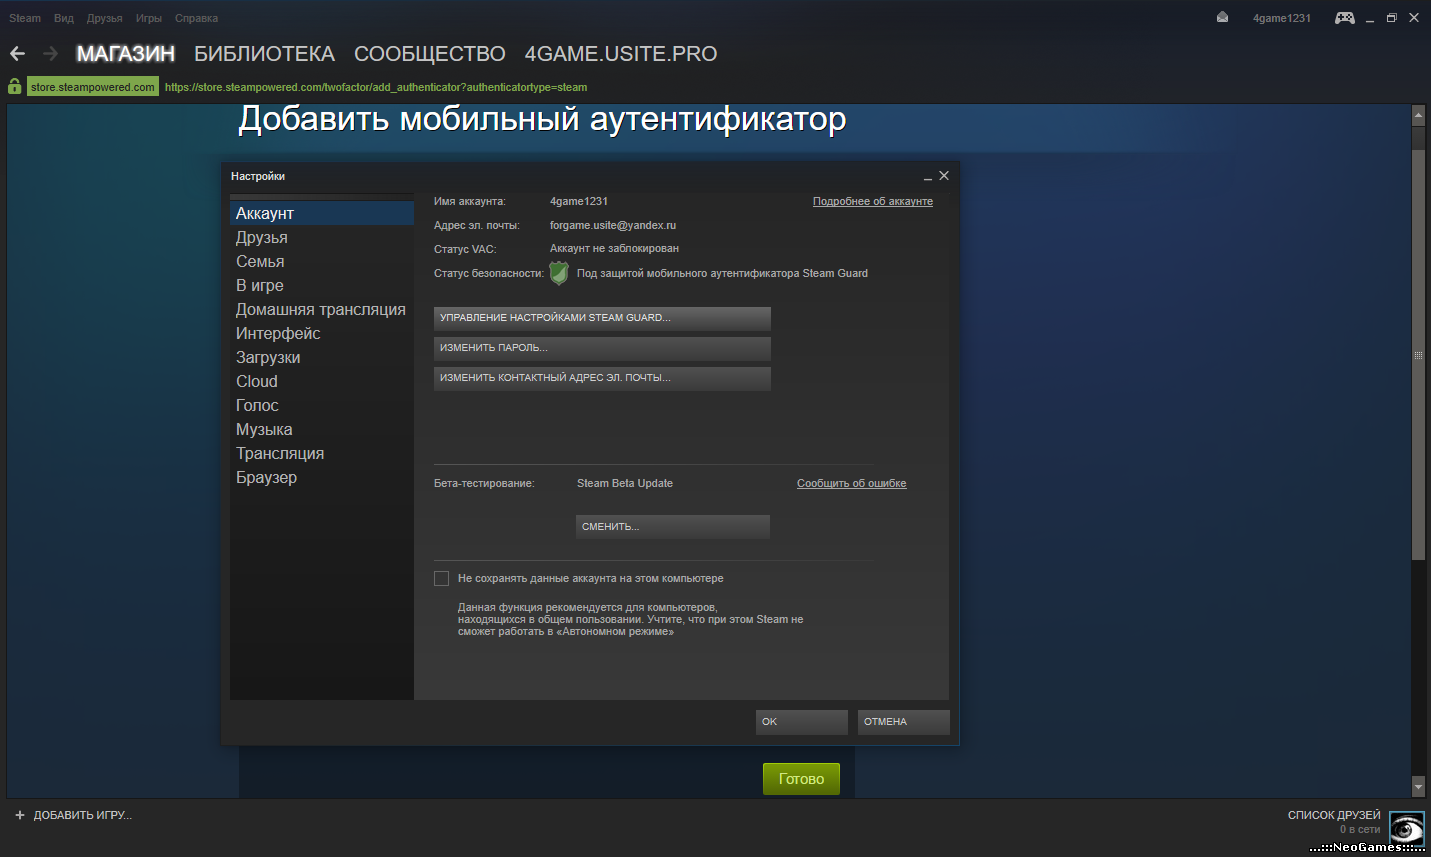Image resolution: width=1431 pixels, height=857 pixels.
Task: Click the store URL address text
Action: tap(376, 87)
